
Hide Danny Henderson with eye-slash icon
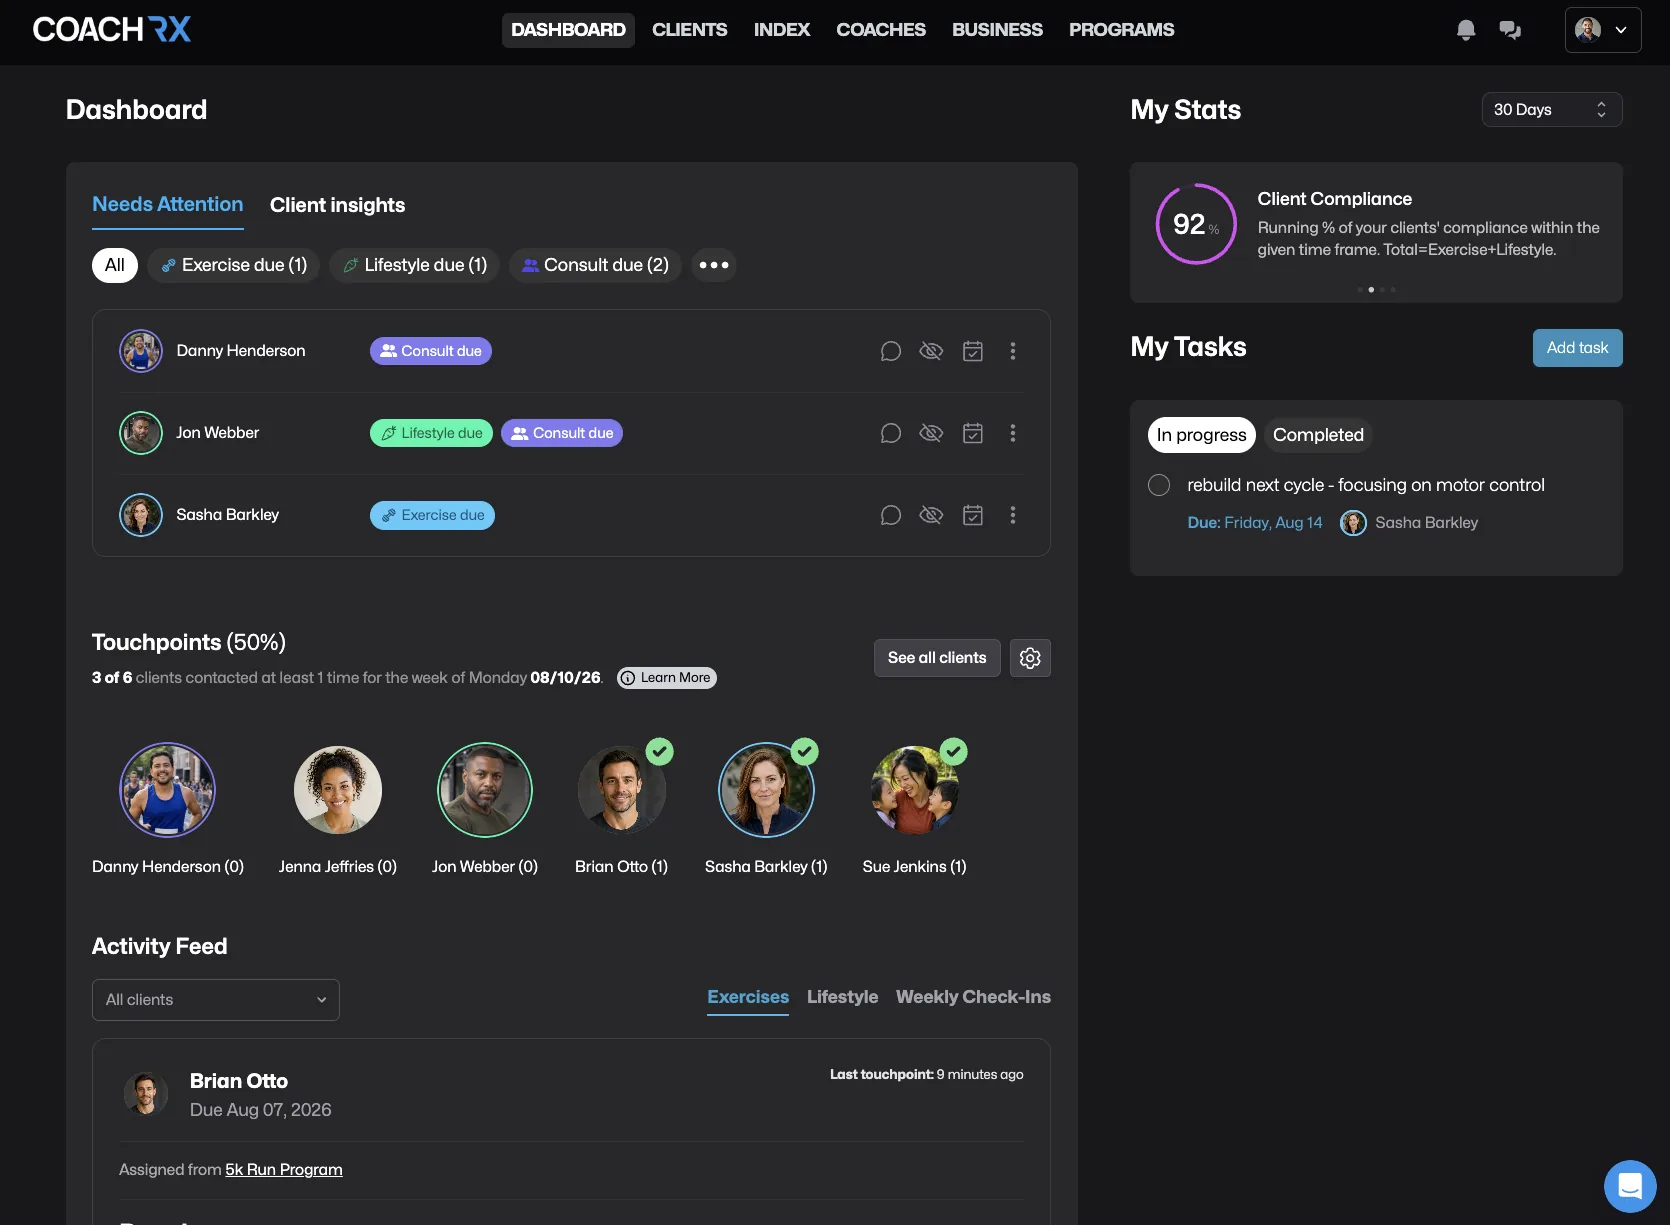coord(931,351)
